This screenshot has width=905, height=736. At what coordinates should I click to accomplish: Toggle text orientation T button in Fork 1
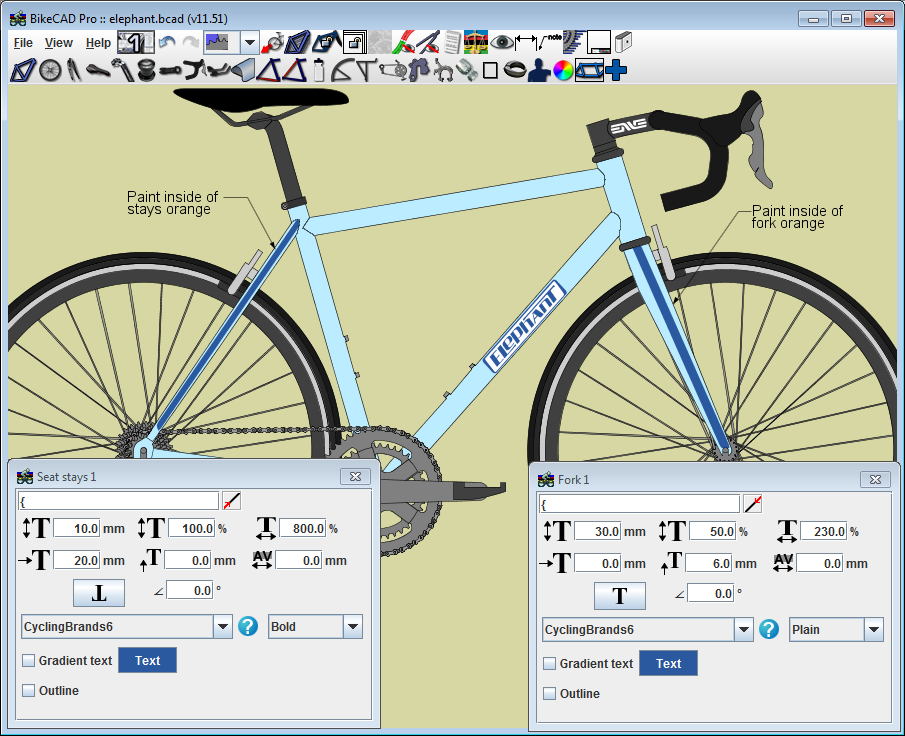(620, 596)
